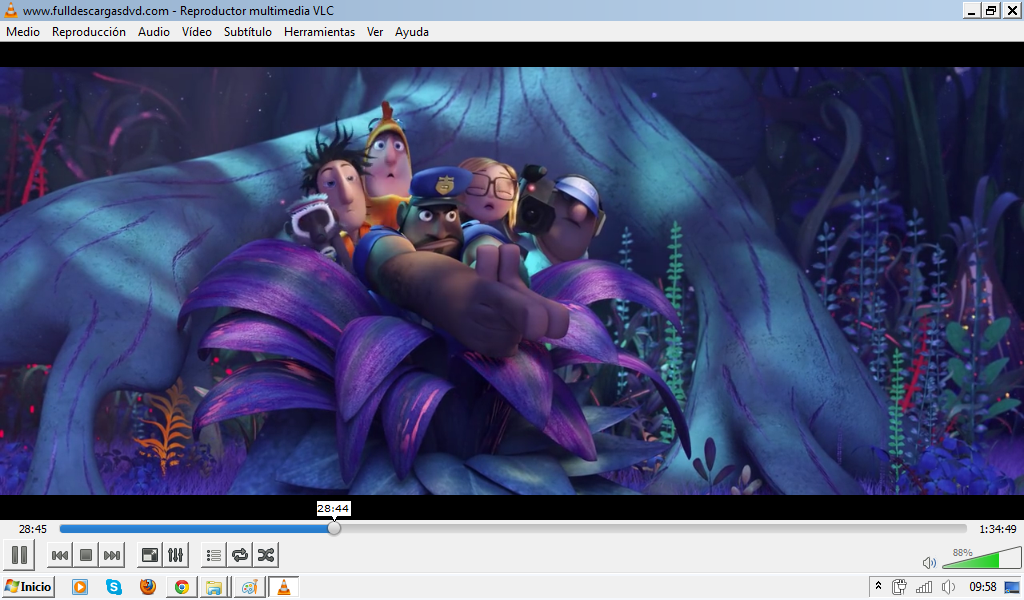Minimize the VLC window
Viewport: 1024px width, 600px height.
tap(972, 10)
